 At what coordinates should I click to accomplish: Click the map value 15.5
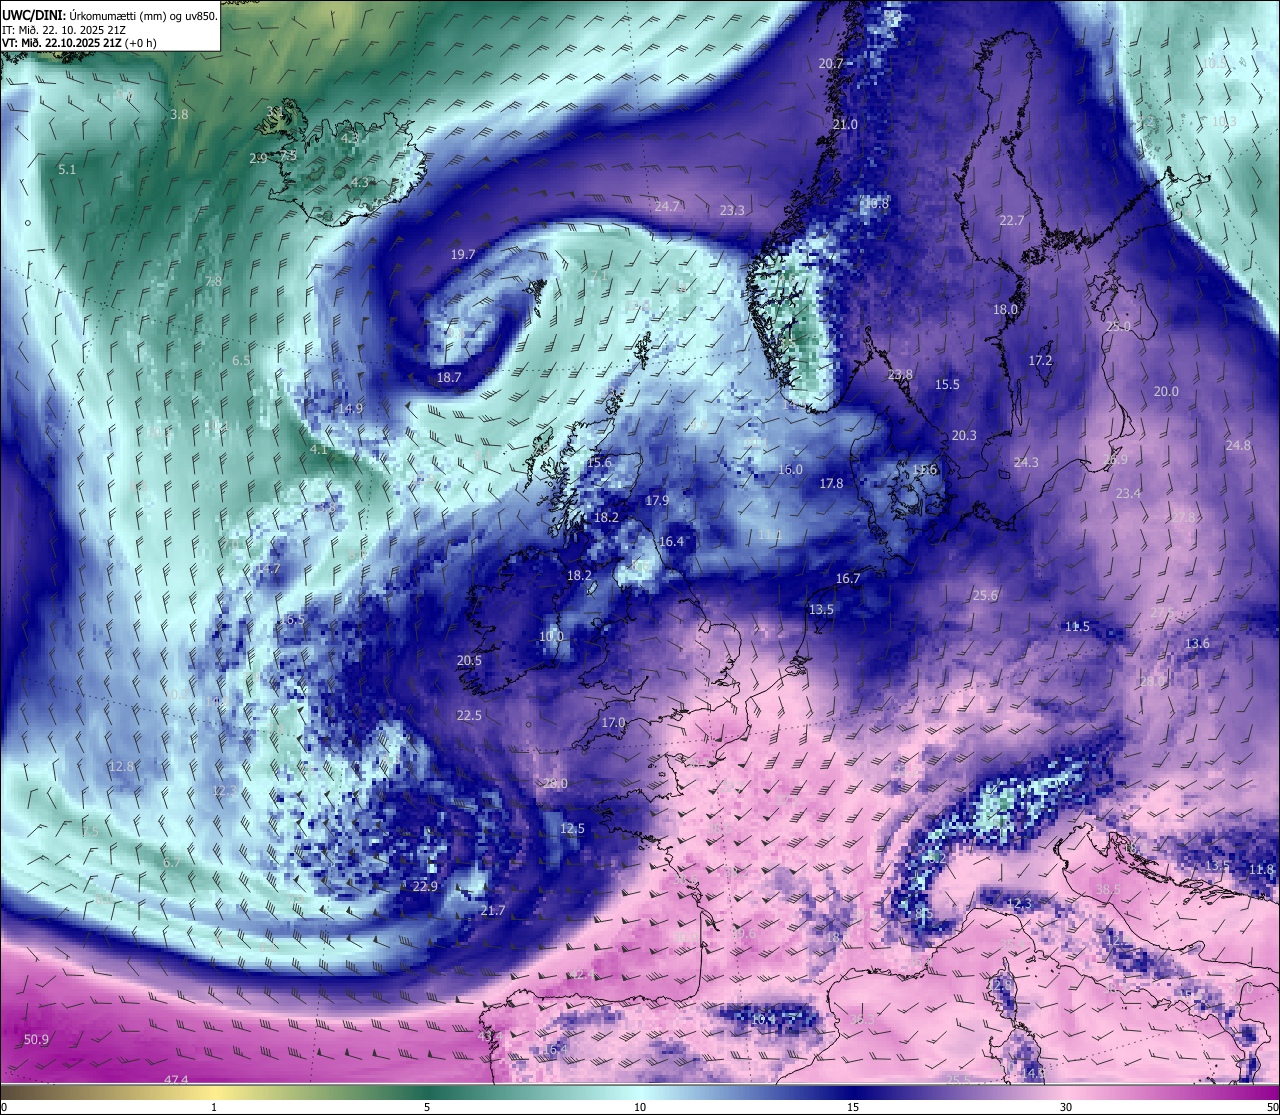[x=947, y=385]
